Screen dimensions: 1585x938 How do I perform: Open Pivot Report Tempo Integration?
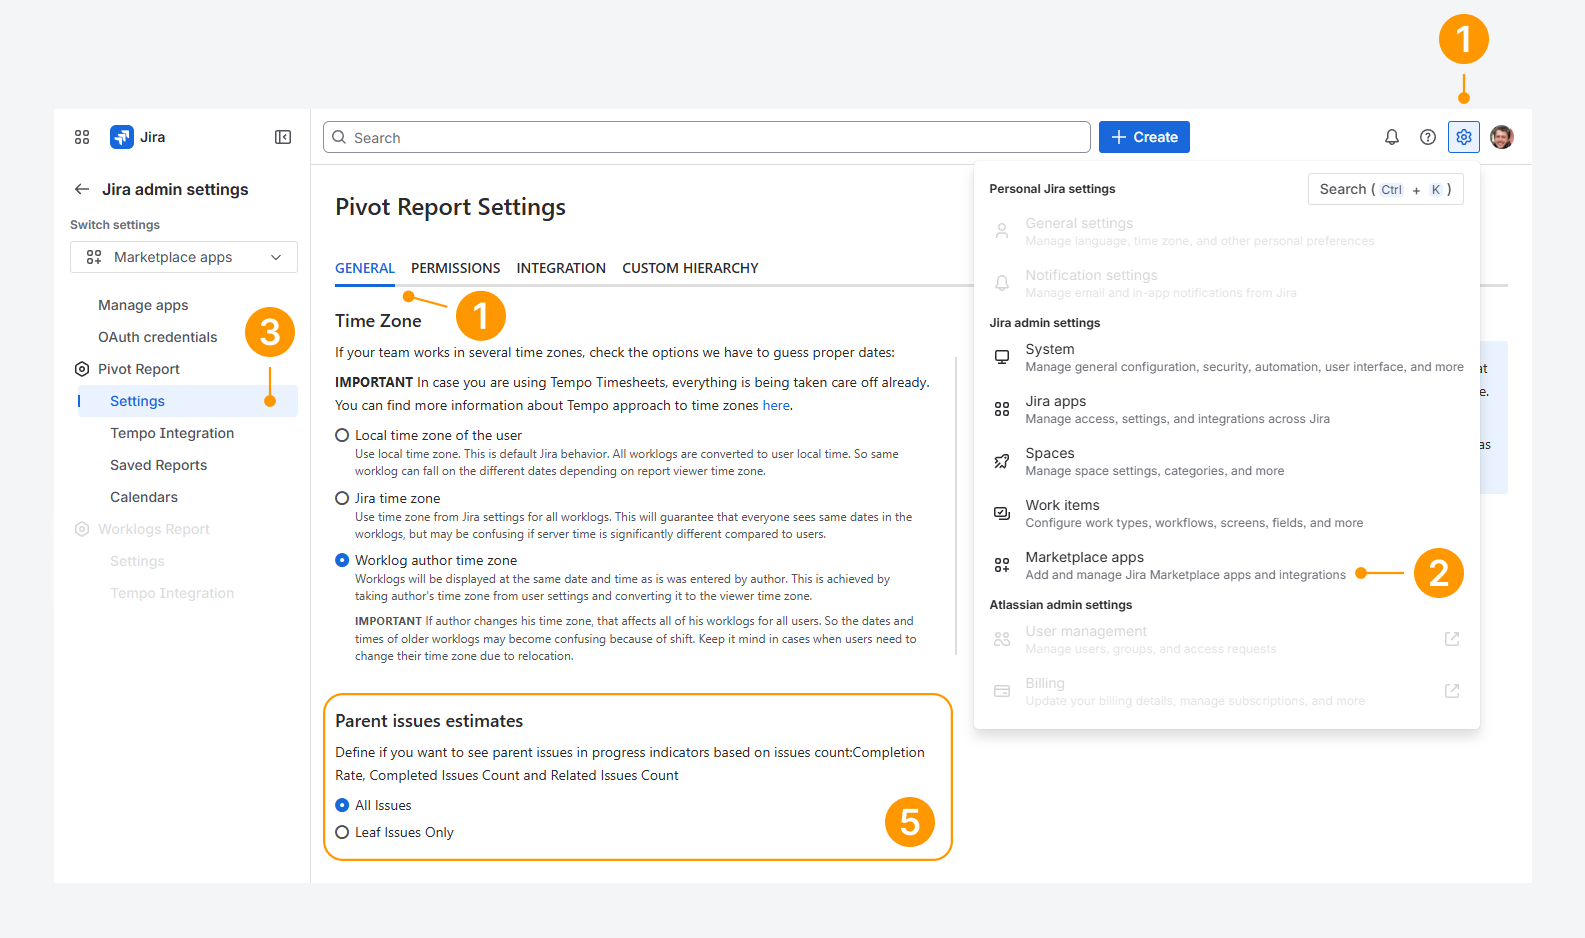[x=172, y=433]
